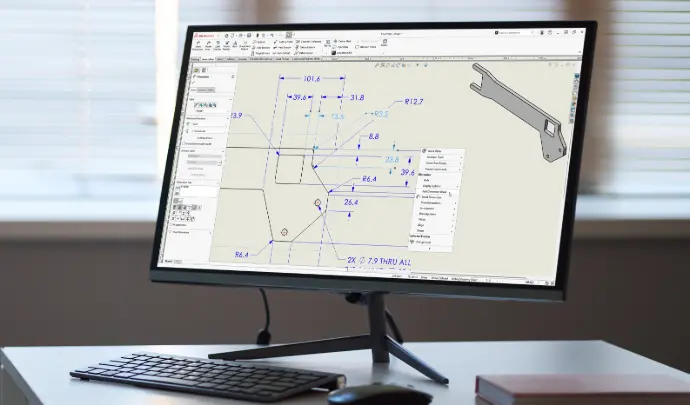Click the Save icon in the title bar

point(249,35)
